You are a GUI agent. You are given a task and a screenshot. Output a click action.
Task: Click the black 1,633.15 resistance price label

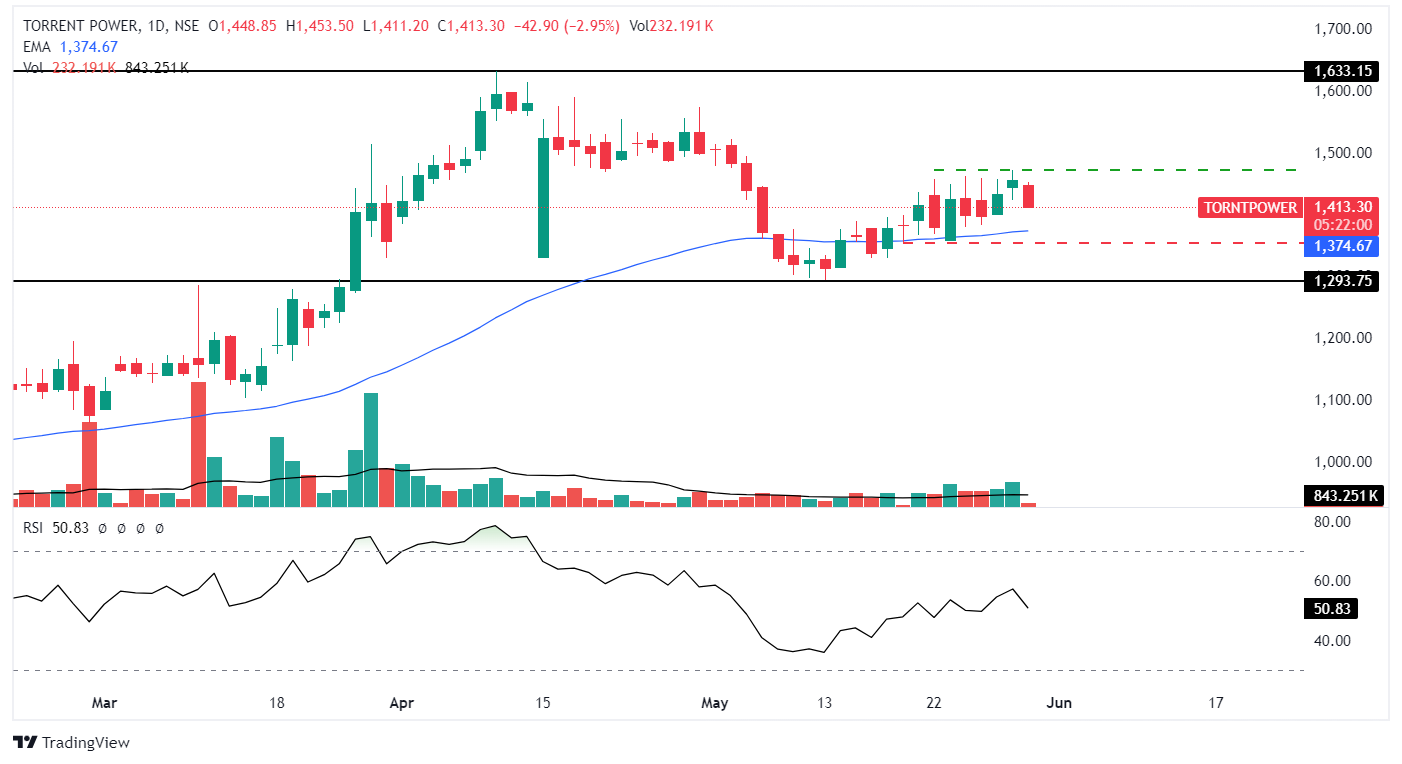(1341, 71)
